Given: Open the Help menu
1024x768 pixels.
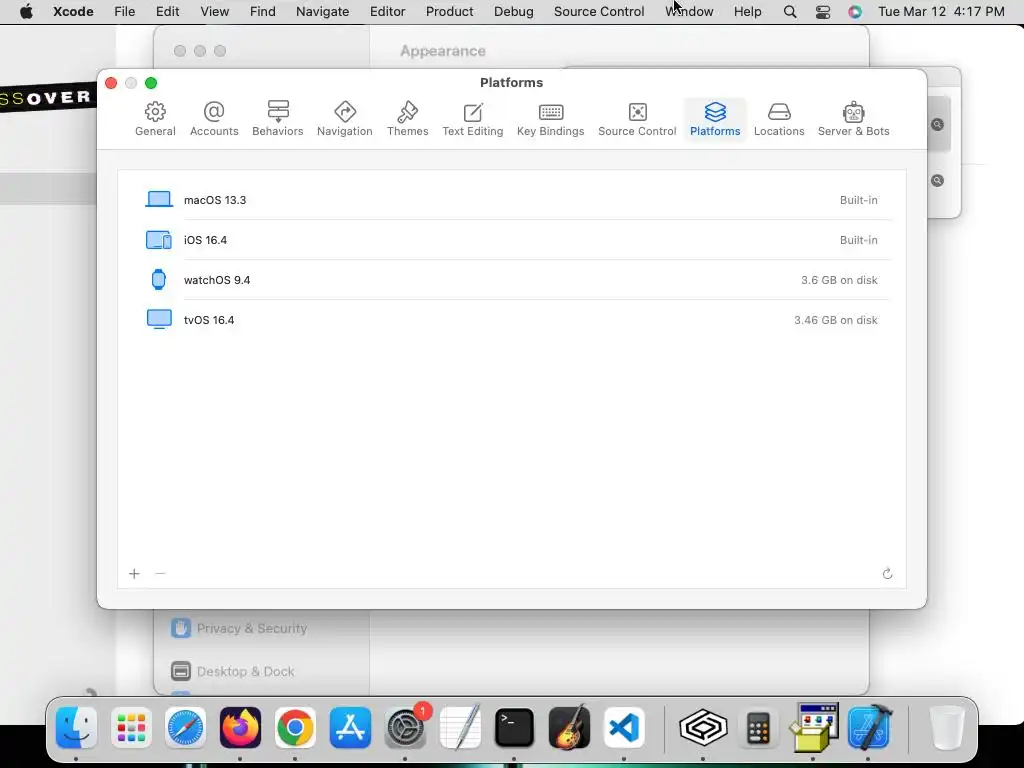Looking at the screenshot, I should [748, 12].
